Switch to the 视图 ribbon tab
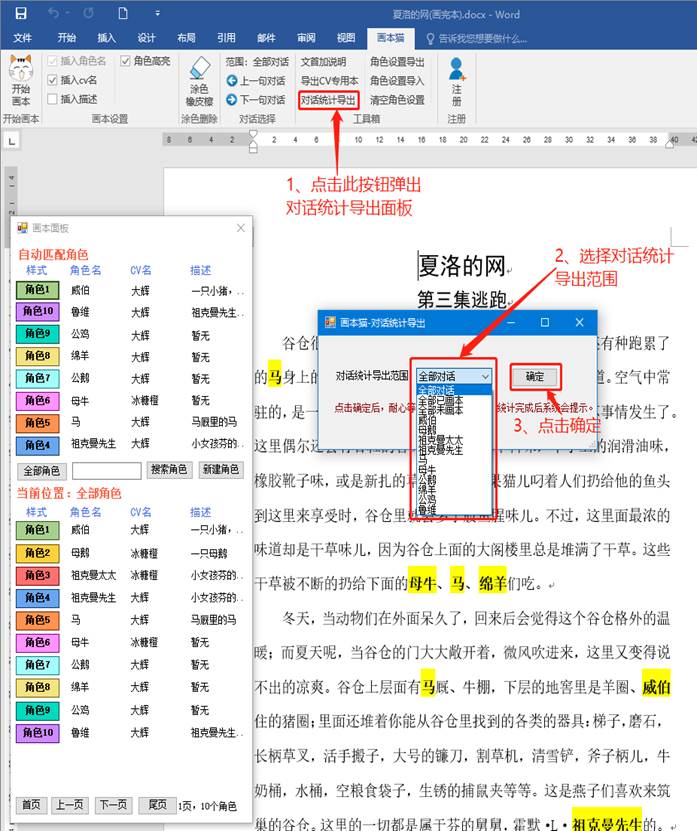The image size is (697, 831). pos(346,38)
